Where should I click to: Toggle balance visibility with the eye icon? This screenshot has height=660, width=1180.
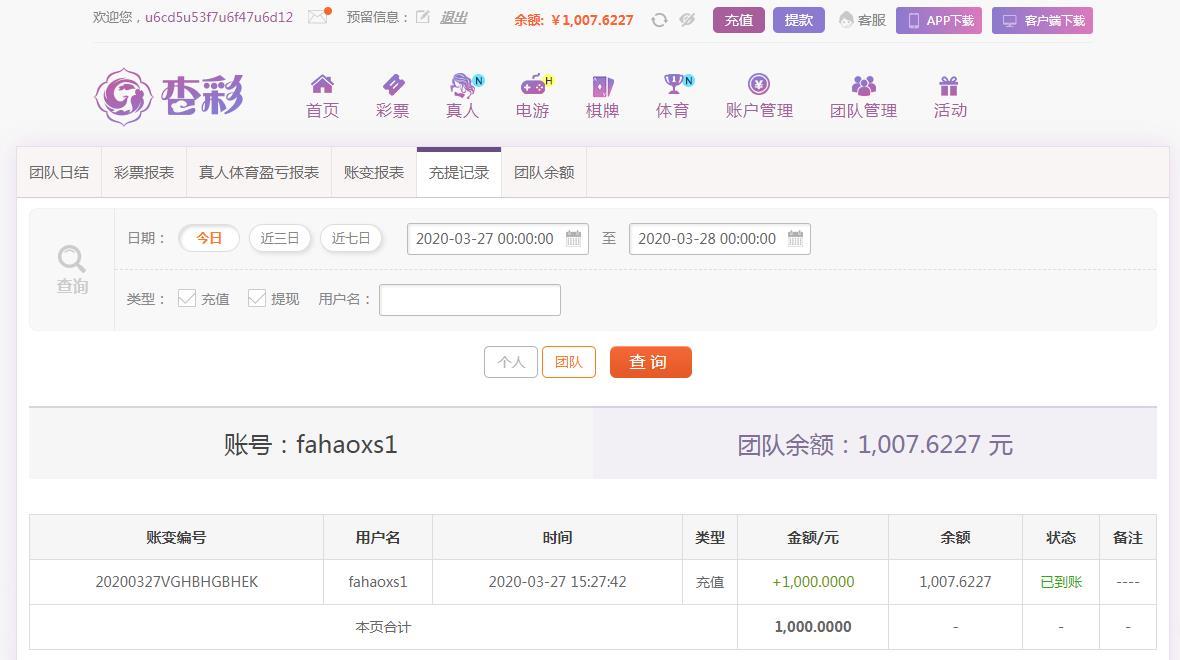687,20
